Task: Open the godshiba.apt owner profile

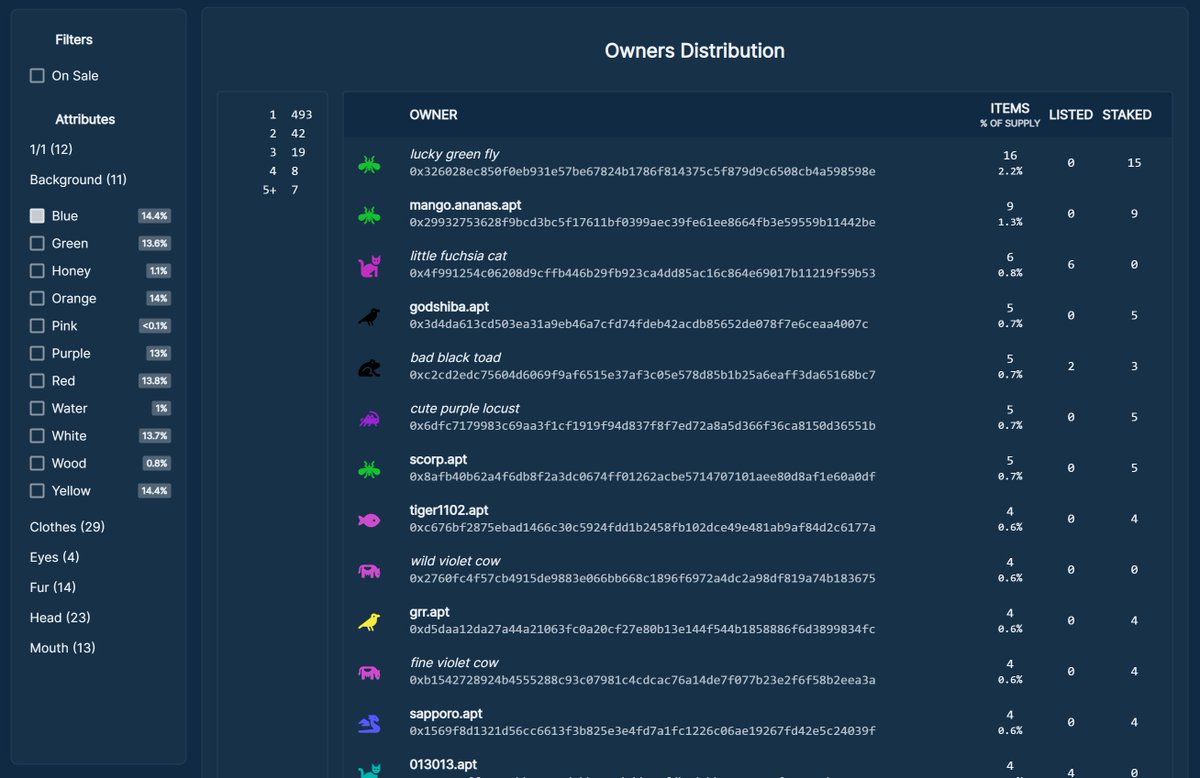Action: [449, 307]
